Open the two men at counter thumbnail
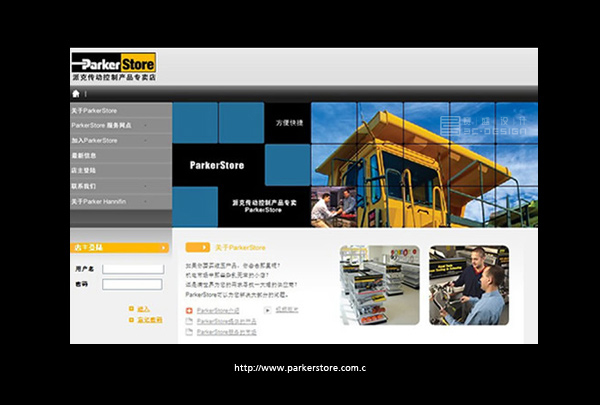 469,285
